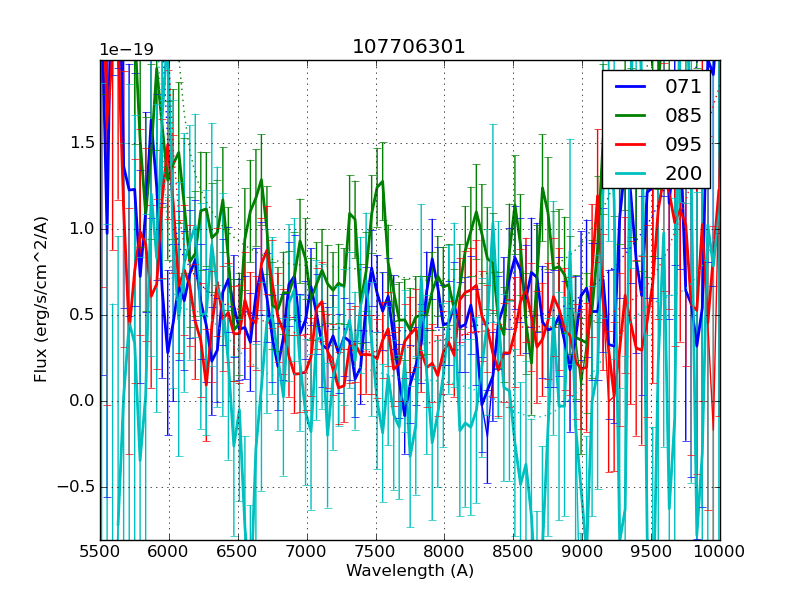Click the 7500 x-axis tick label
This screenshot has height=600, width=800.
(376, 551)
